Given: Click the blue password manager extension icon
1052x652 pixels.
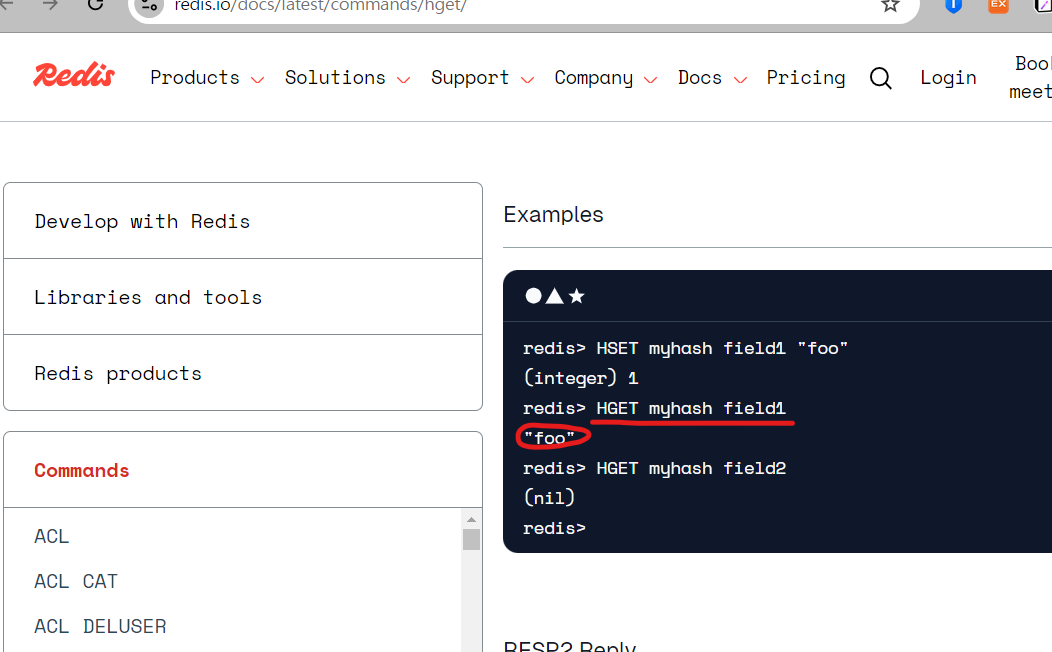Looking at the screenshot, I should coord(953,5).
